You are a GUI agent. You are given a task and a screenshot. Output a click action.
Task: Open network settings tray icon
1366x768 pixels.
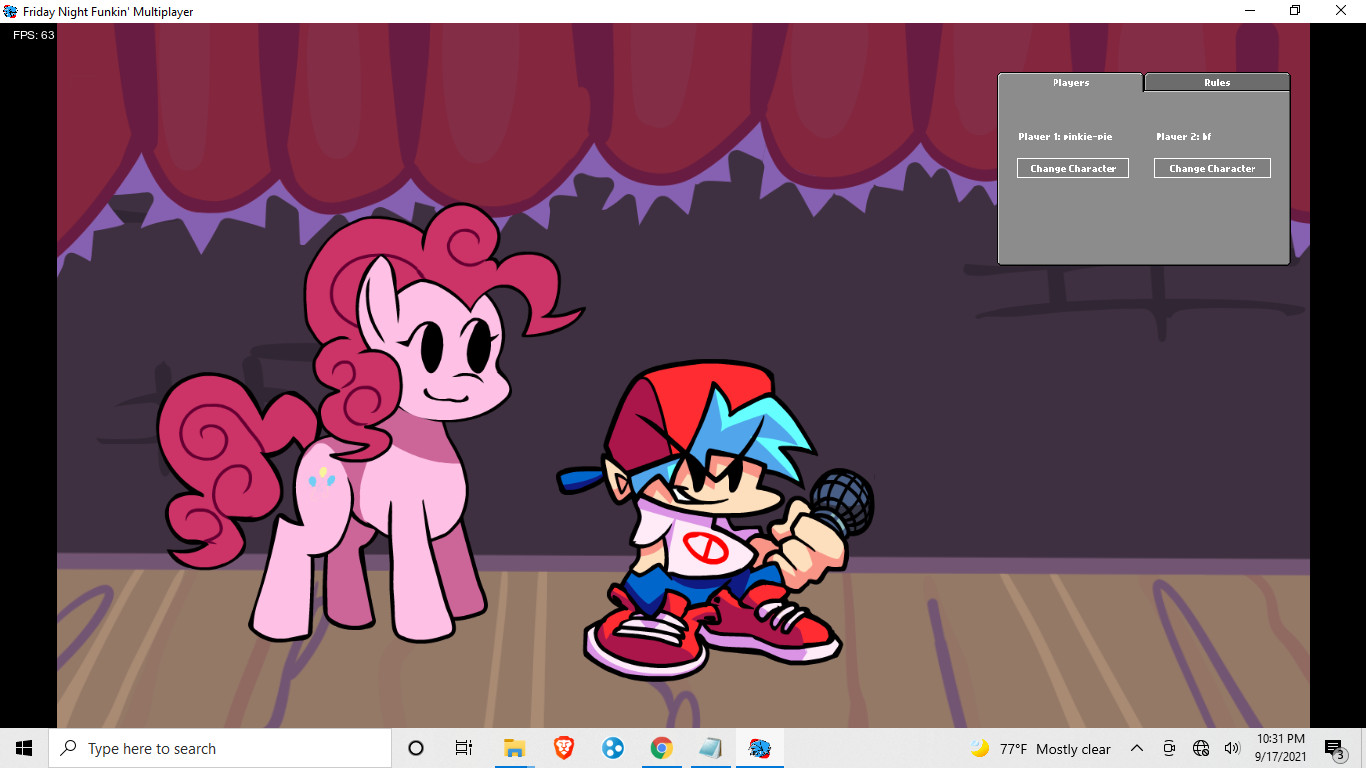coord(1201,748)
